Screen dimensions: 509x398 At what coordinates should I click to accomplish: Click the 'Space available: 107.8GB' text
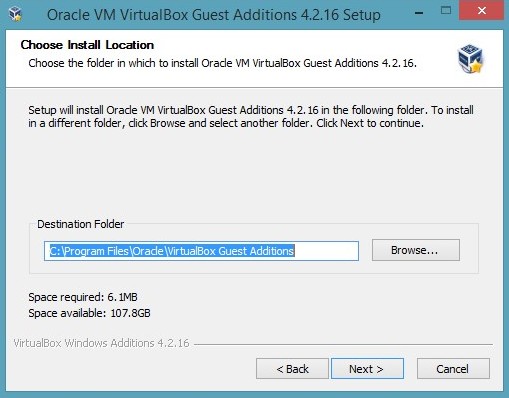89,313
